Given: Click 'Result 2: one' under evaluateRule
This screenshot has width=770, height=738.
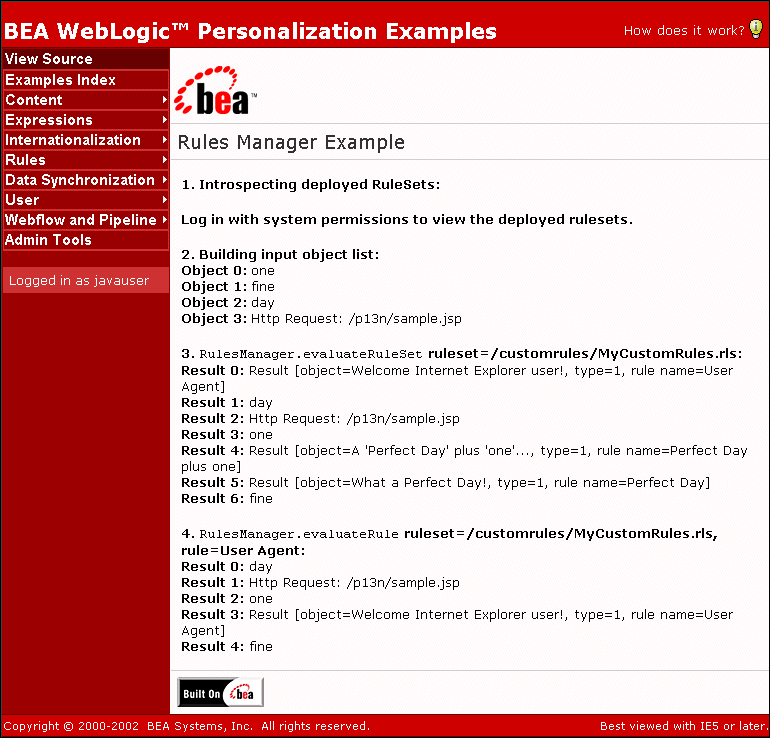Looking at the screenshot, I should (227, 599).
